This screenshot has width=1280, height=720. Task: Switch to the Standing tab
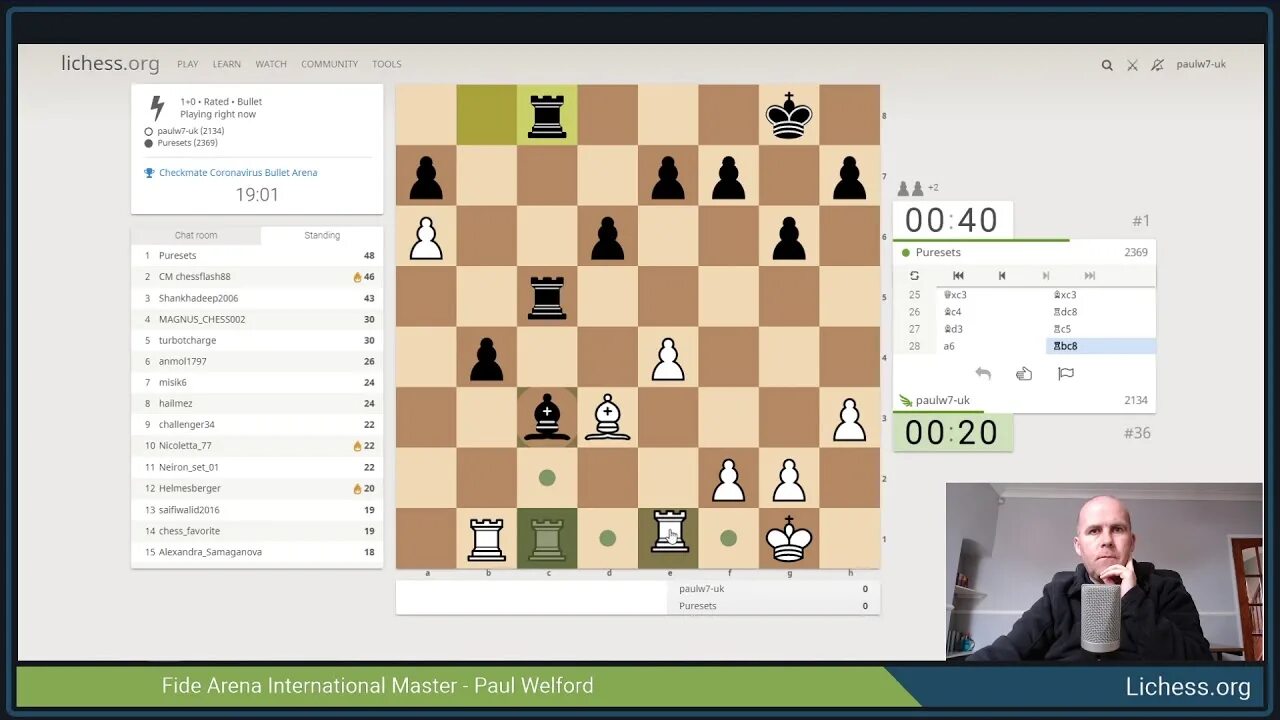tap(322, 235)
